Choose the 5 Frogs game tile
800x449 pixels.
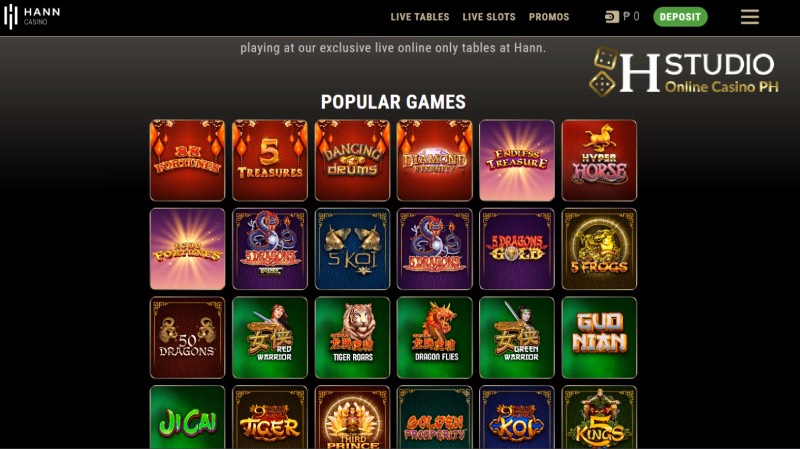[x=599, y=249]
